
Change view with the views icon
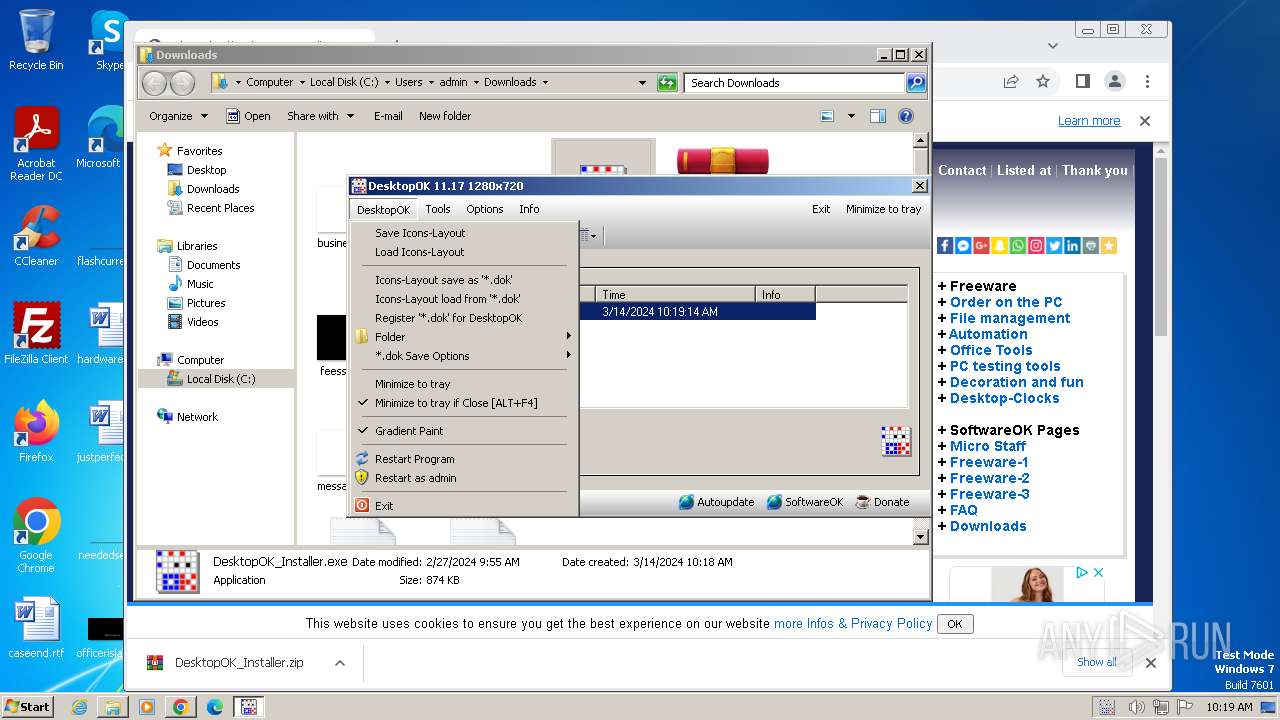[x=827, y=116]
